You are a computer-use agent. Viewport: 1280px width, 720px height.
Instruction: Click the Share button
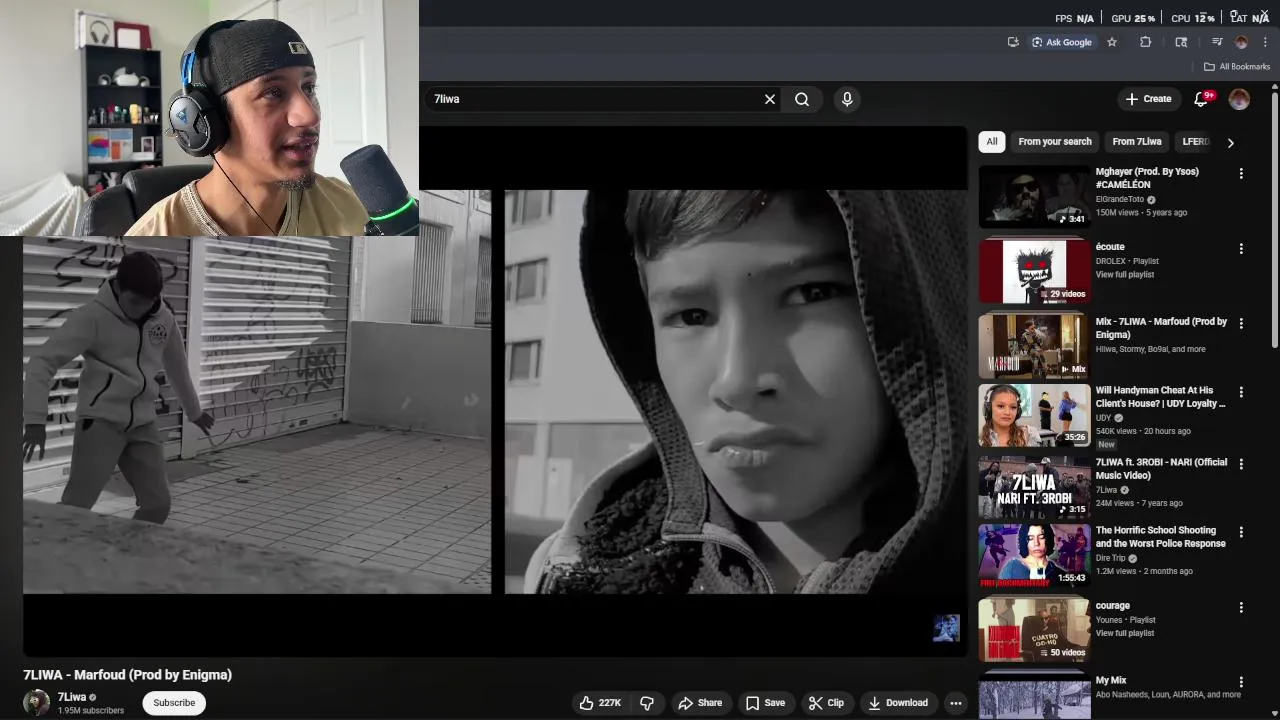(x=700, y=703)
